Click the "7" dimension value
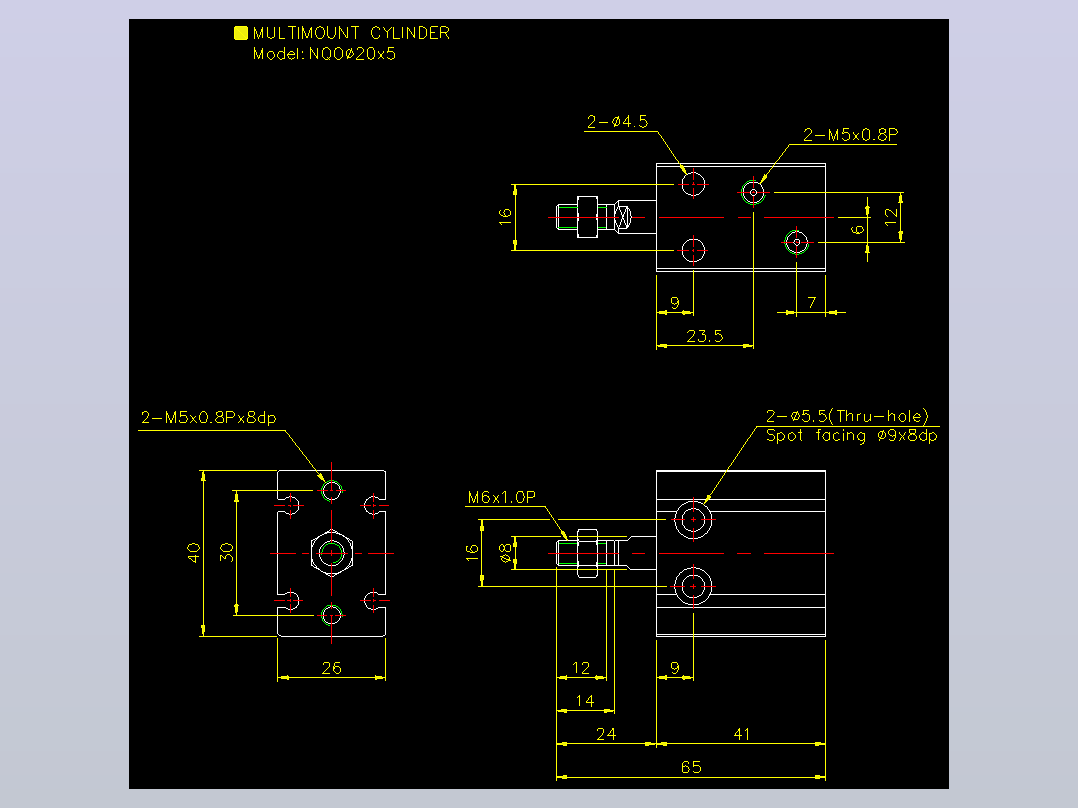 click(x=812, y=303)
